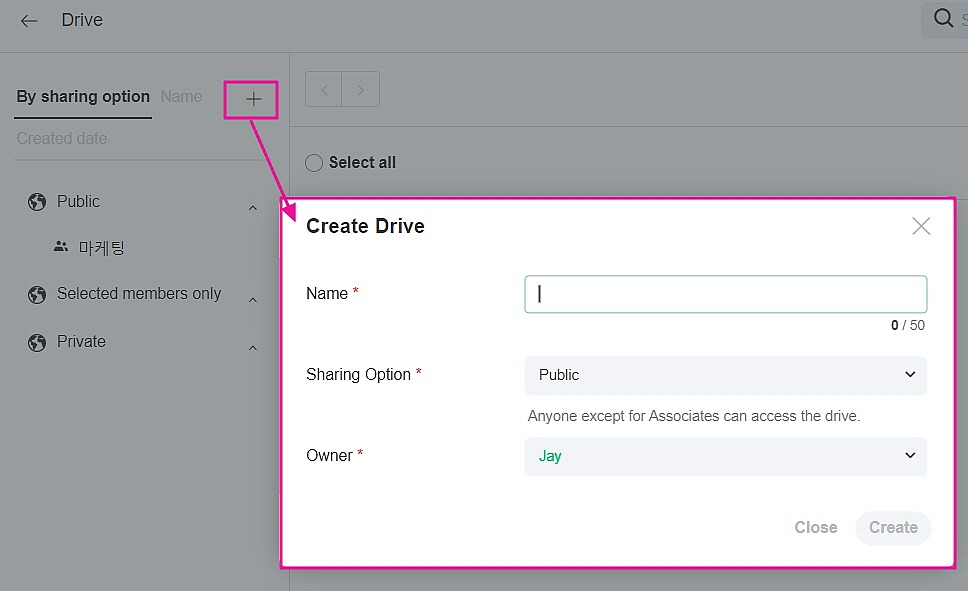Switch to By sharing option tab
This screenshot has height=591, width=968.
pos(83,97)
